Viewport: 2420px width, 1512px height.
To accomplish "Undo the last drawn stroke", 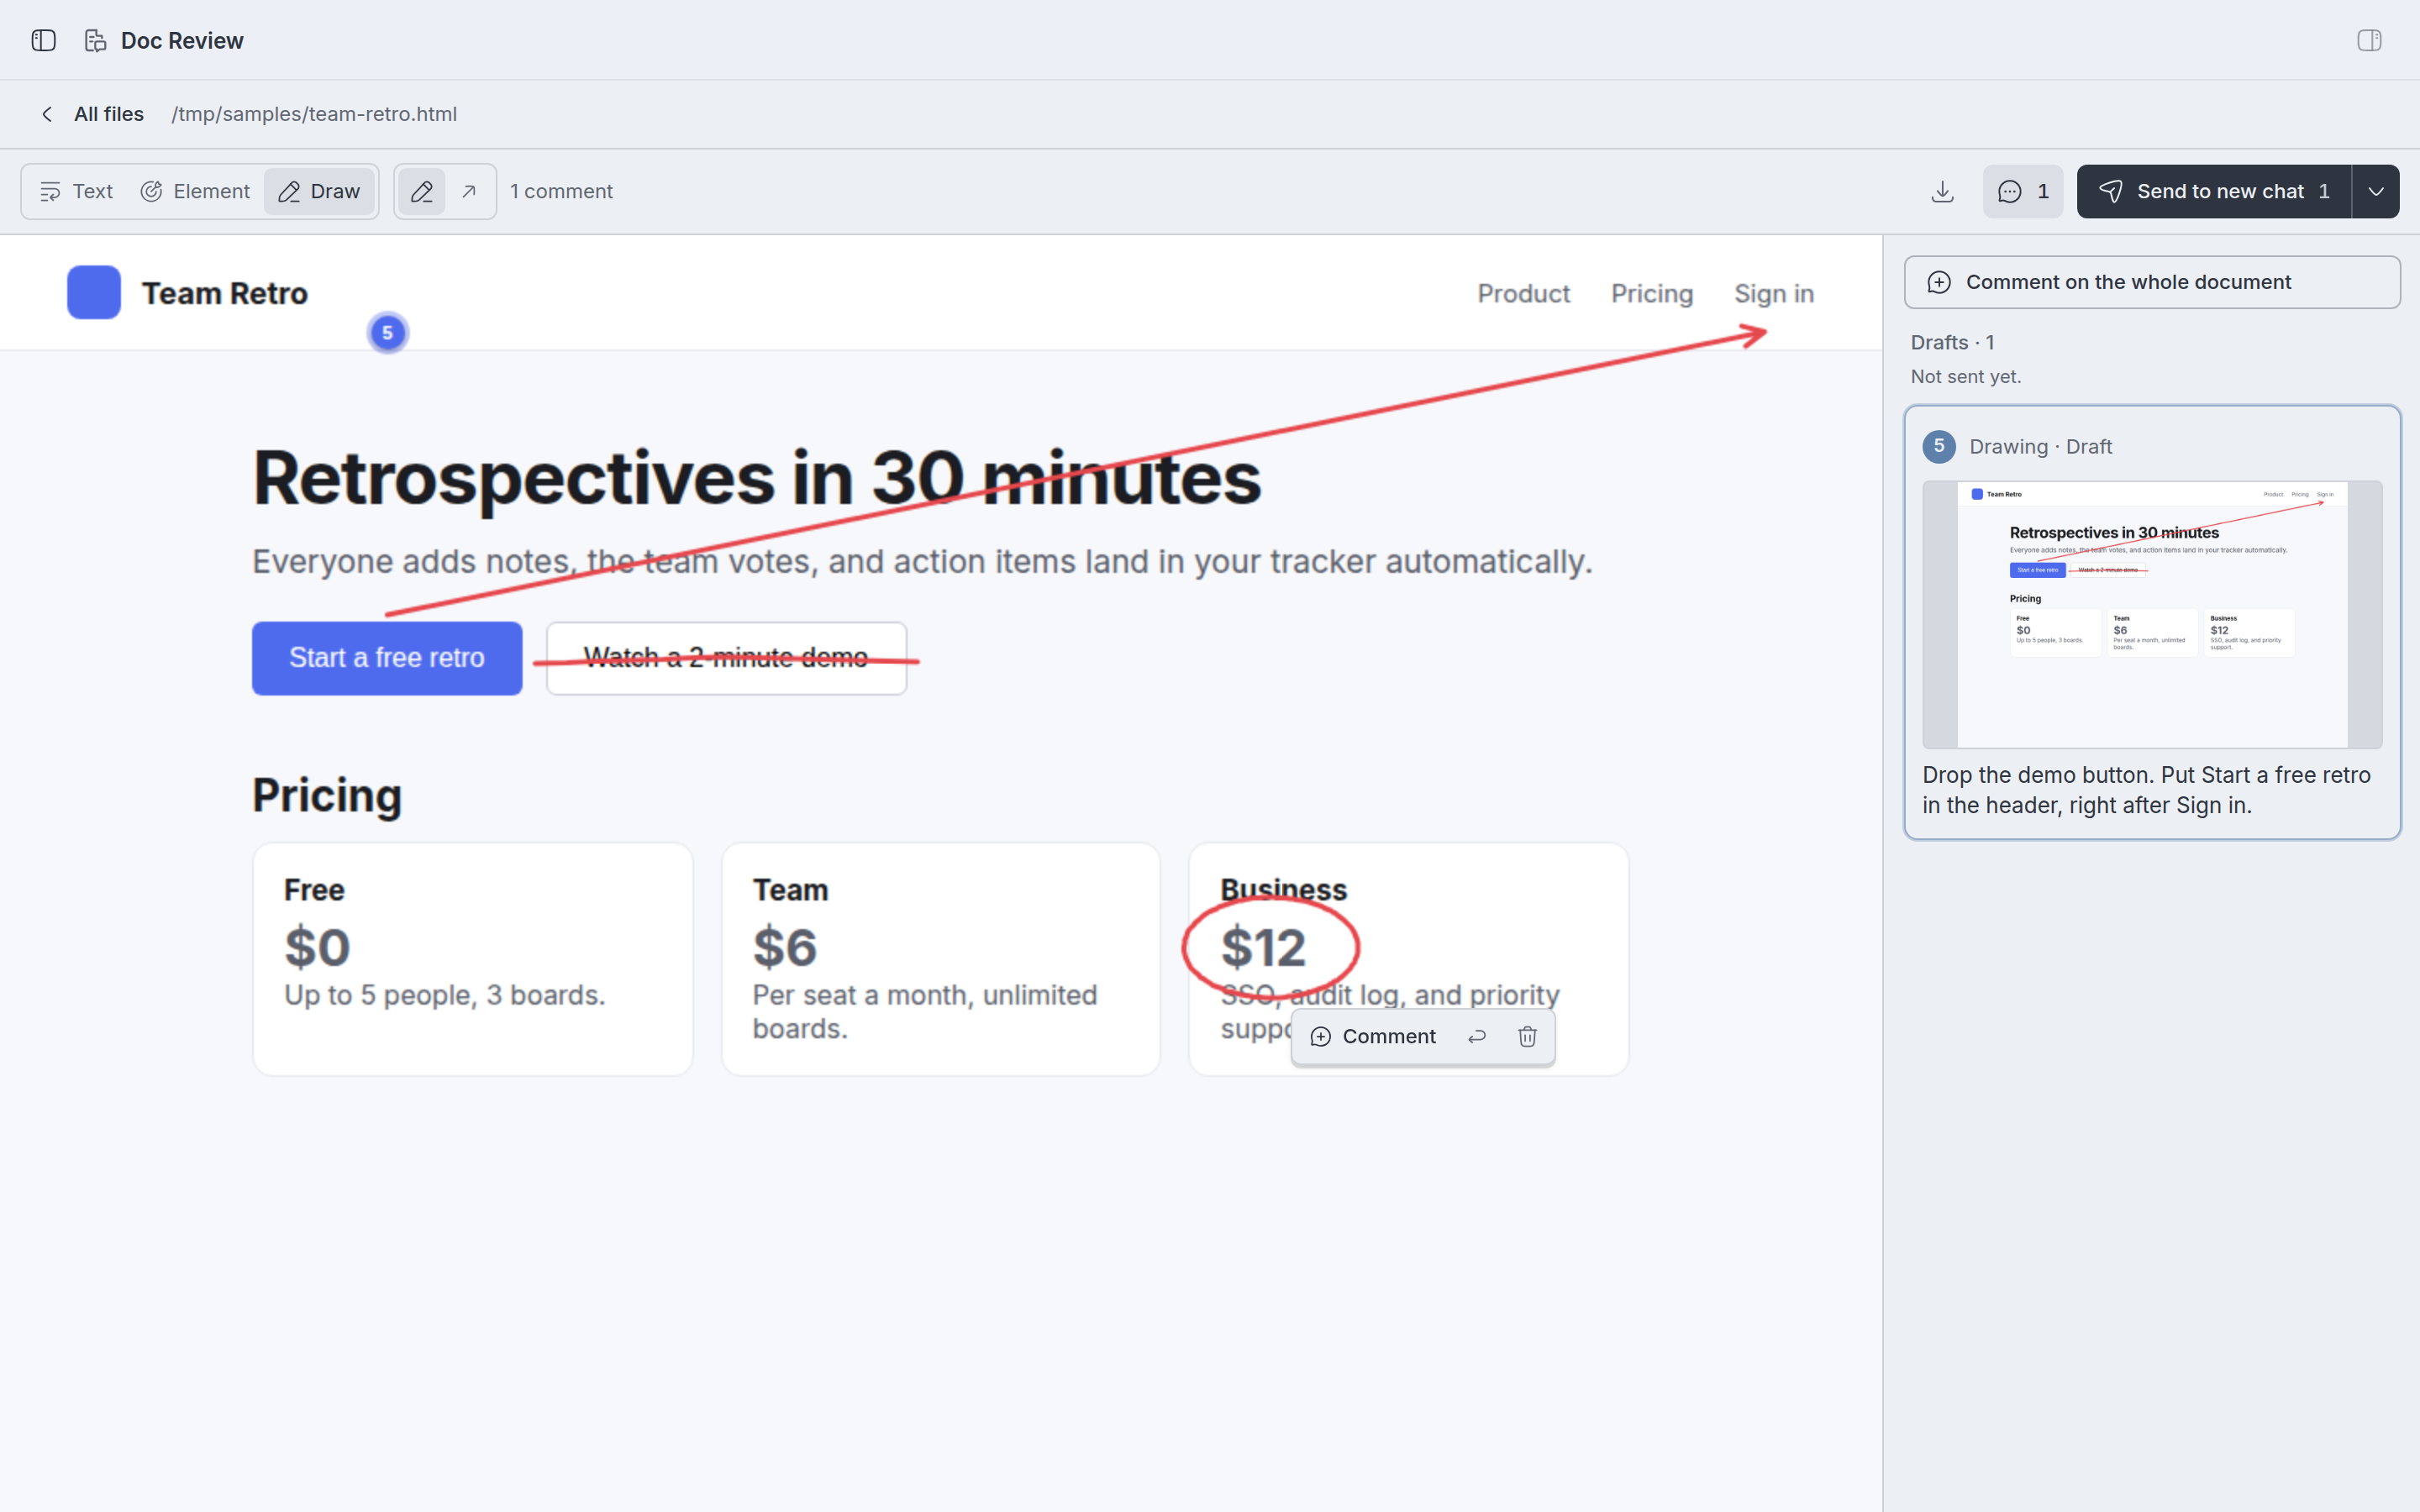I will tap(1477, 1037).
